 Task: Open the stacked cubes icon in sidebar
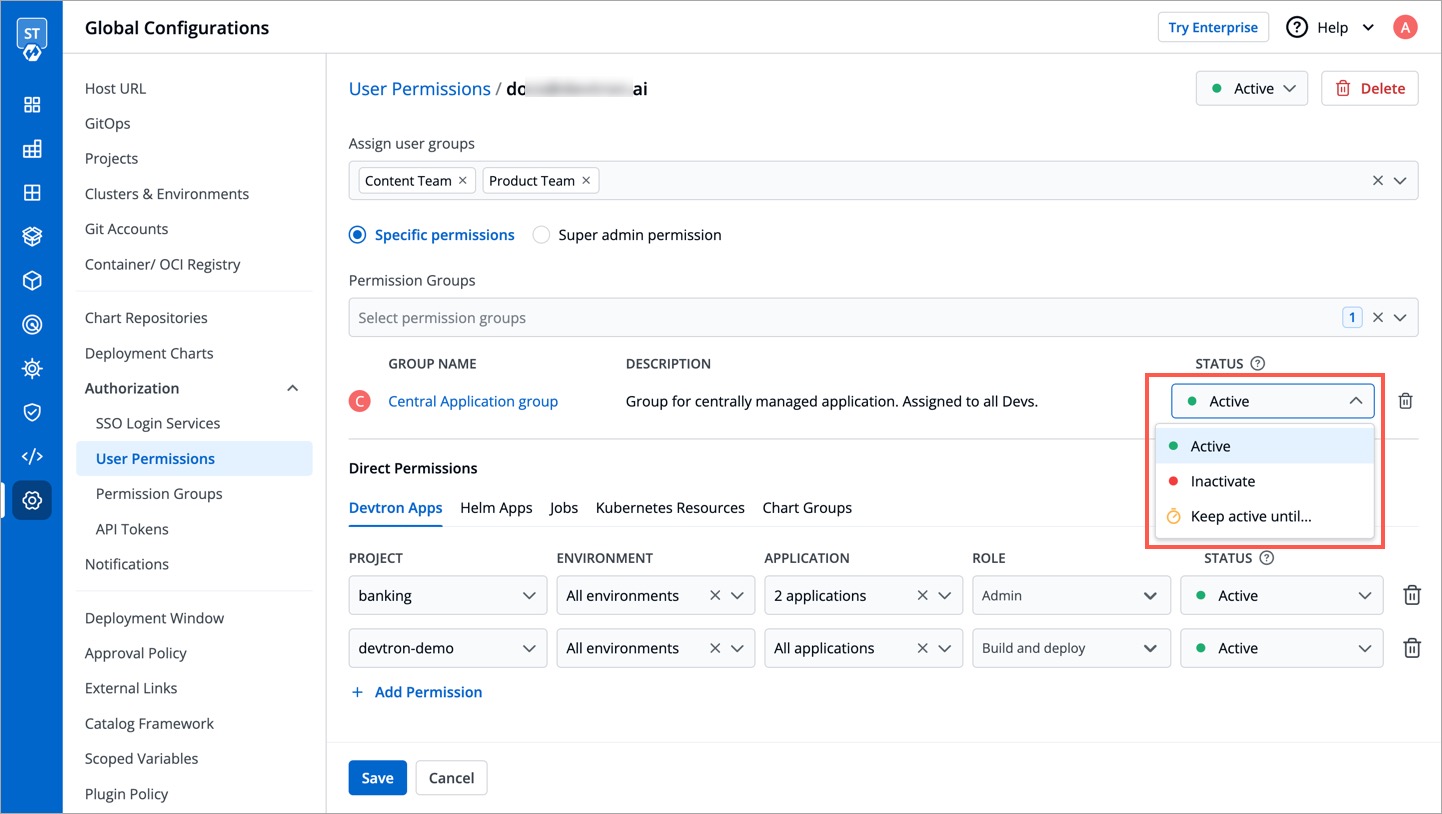coord(32,237)
